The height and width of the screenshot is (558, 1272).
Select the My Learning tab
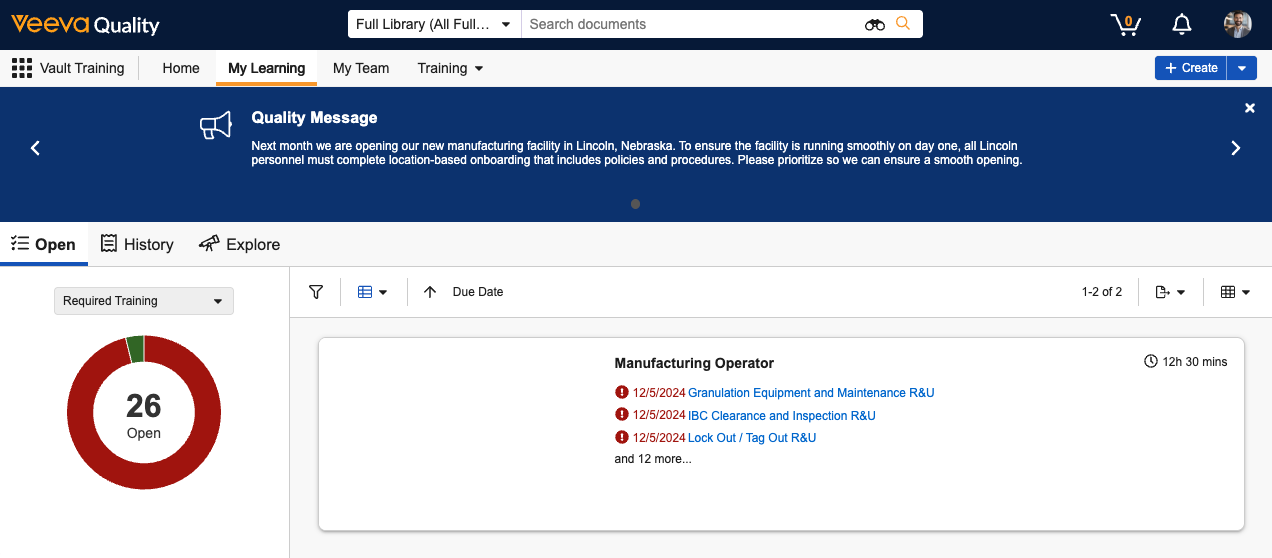tap(266, 68)
